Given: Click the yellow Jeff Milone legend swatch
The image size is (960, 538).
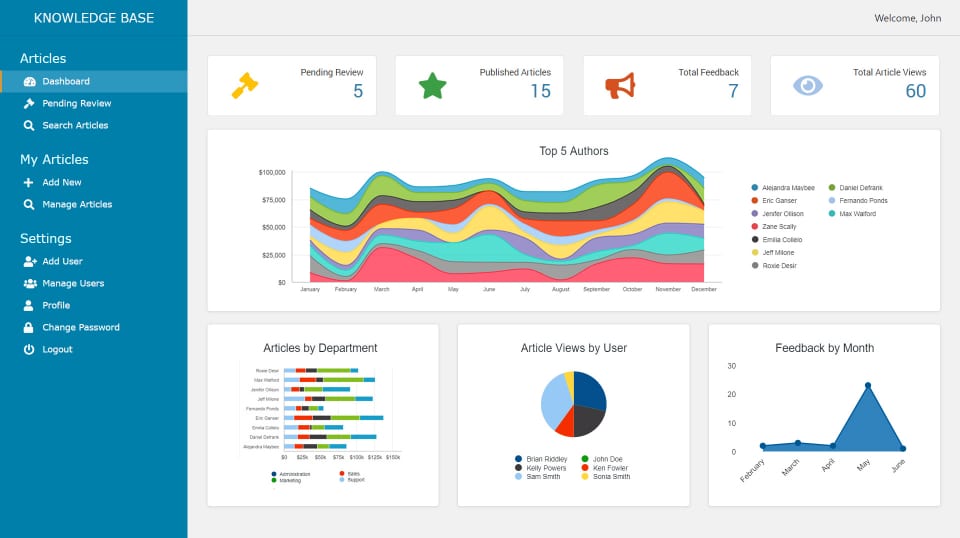Looking at the screenshot, I should coord(755,253).
